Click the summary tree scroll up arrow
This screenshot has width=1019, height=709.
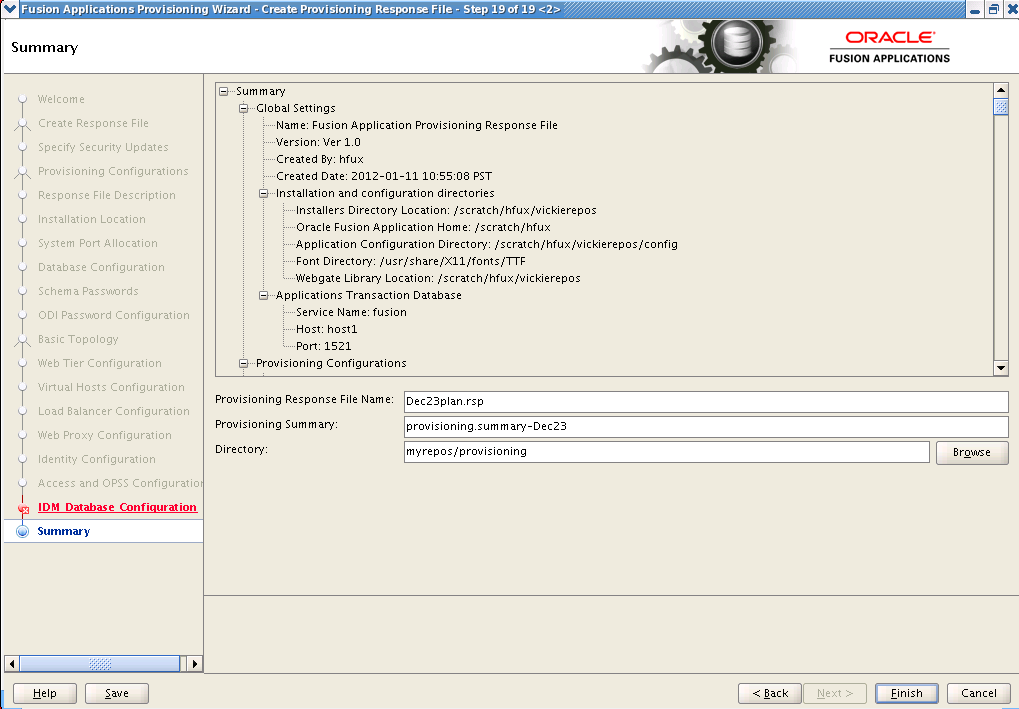coord(1001,90)
